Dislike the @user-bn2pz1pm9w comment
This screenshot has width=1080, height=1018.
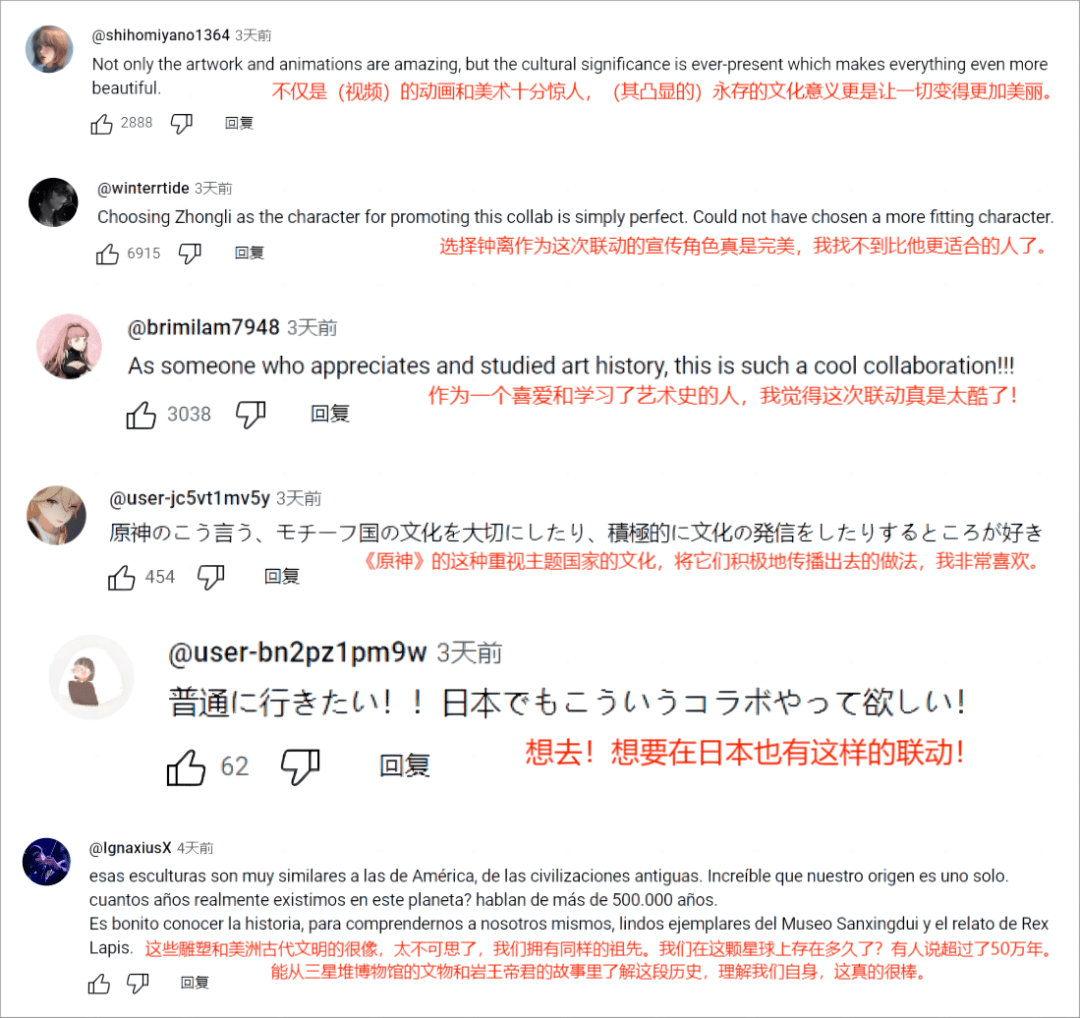tap(301, 767)
